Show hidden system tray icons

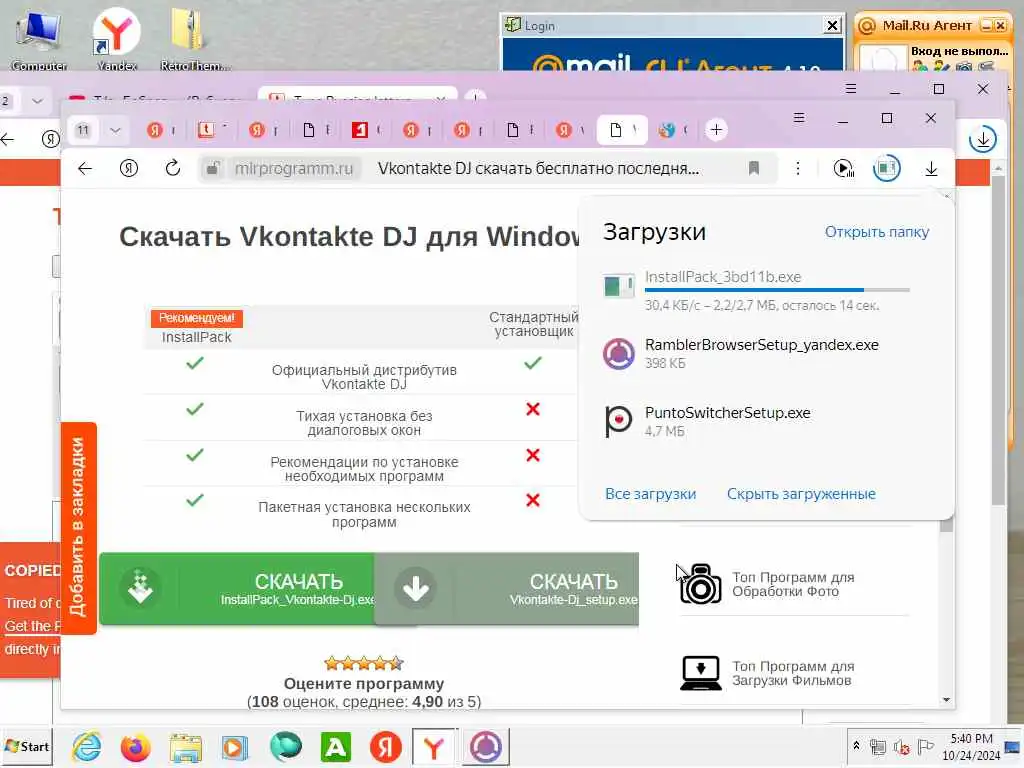click(x=856, y=745)
